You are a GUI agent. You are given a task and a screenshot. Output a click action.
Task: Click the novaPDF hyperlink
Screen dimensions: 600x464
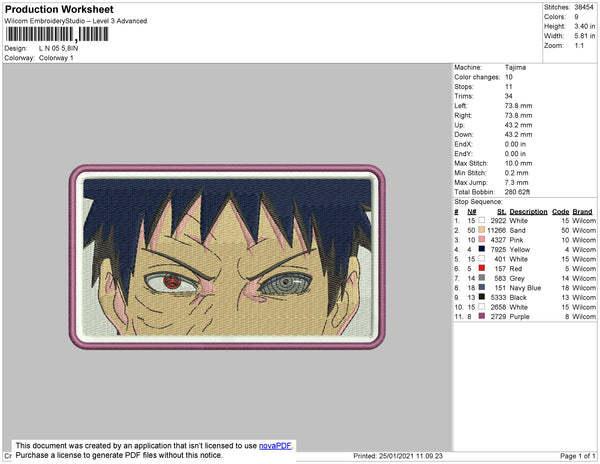pos(275,446)
